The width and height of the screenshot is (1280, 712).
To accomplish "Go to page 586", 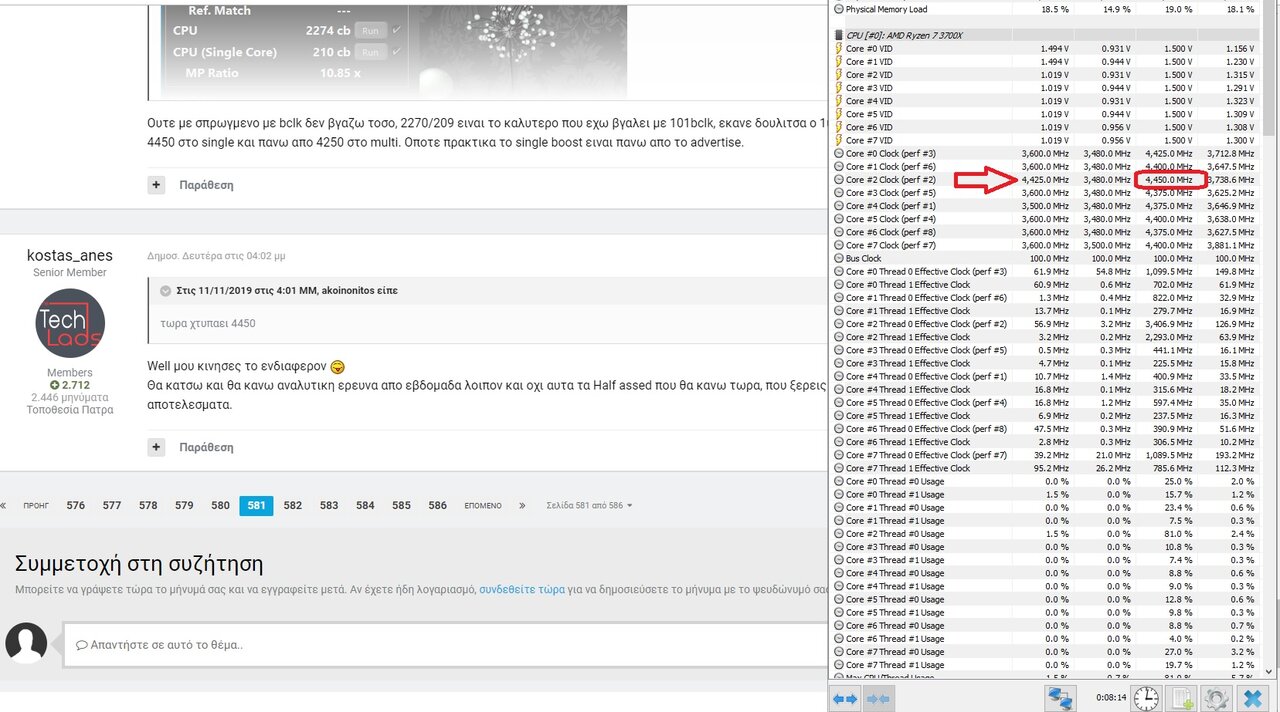I will point(438,506).
